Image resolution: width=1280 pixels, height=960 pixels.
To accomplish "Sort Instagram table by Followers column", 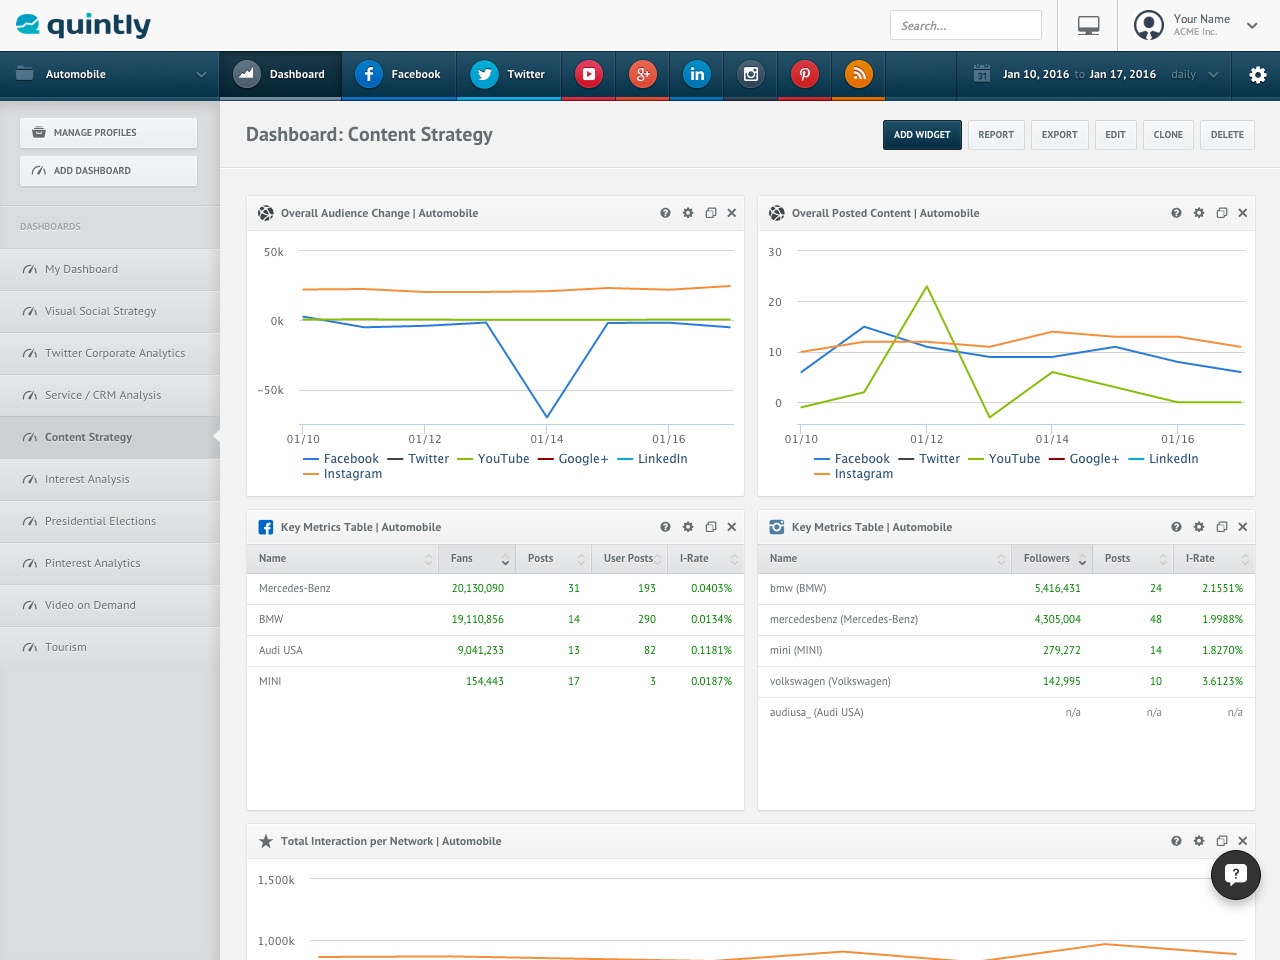I will point(1052,558).
